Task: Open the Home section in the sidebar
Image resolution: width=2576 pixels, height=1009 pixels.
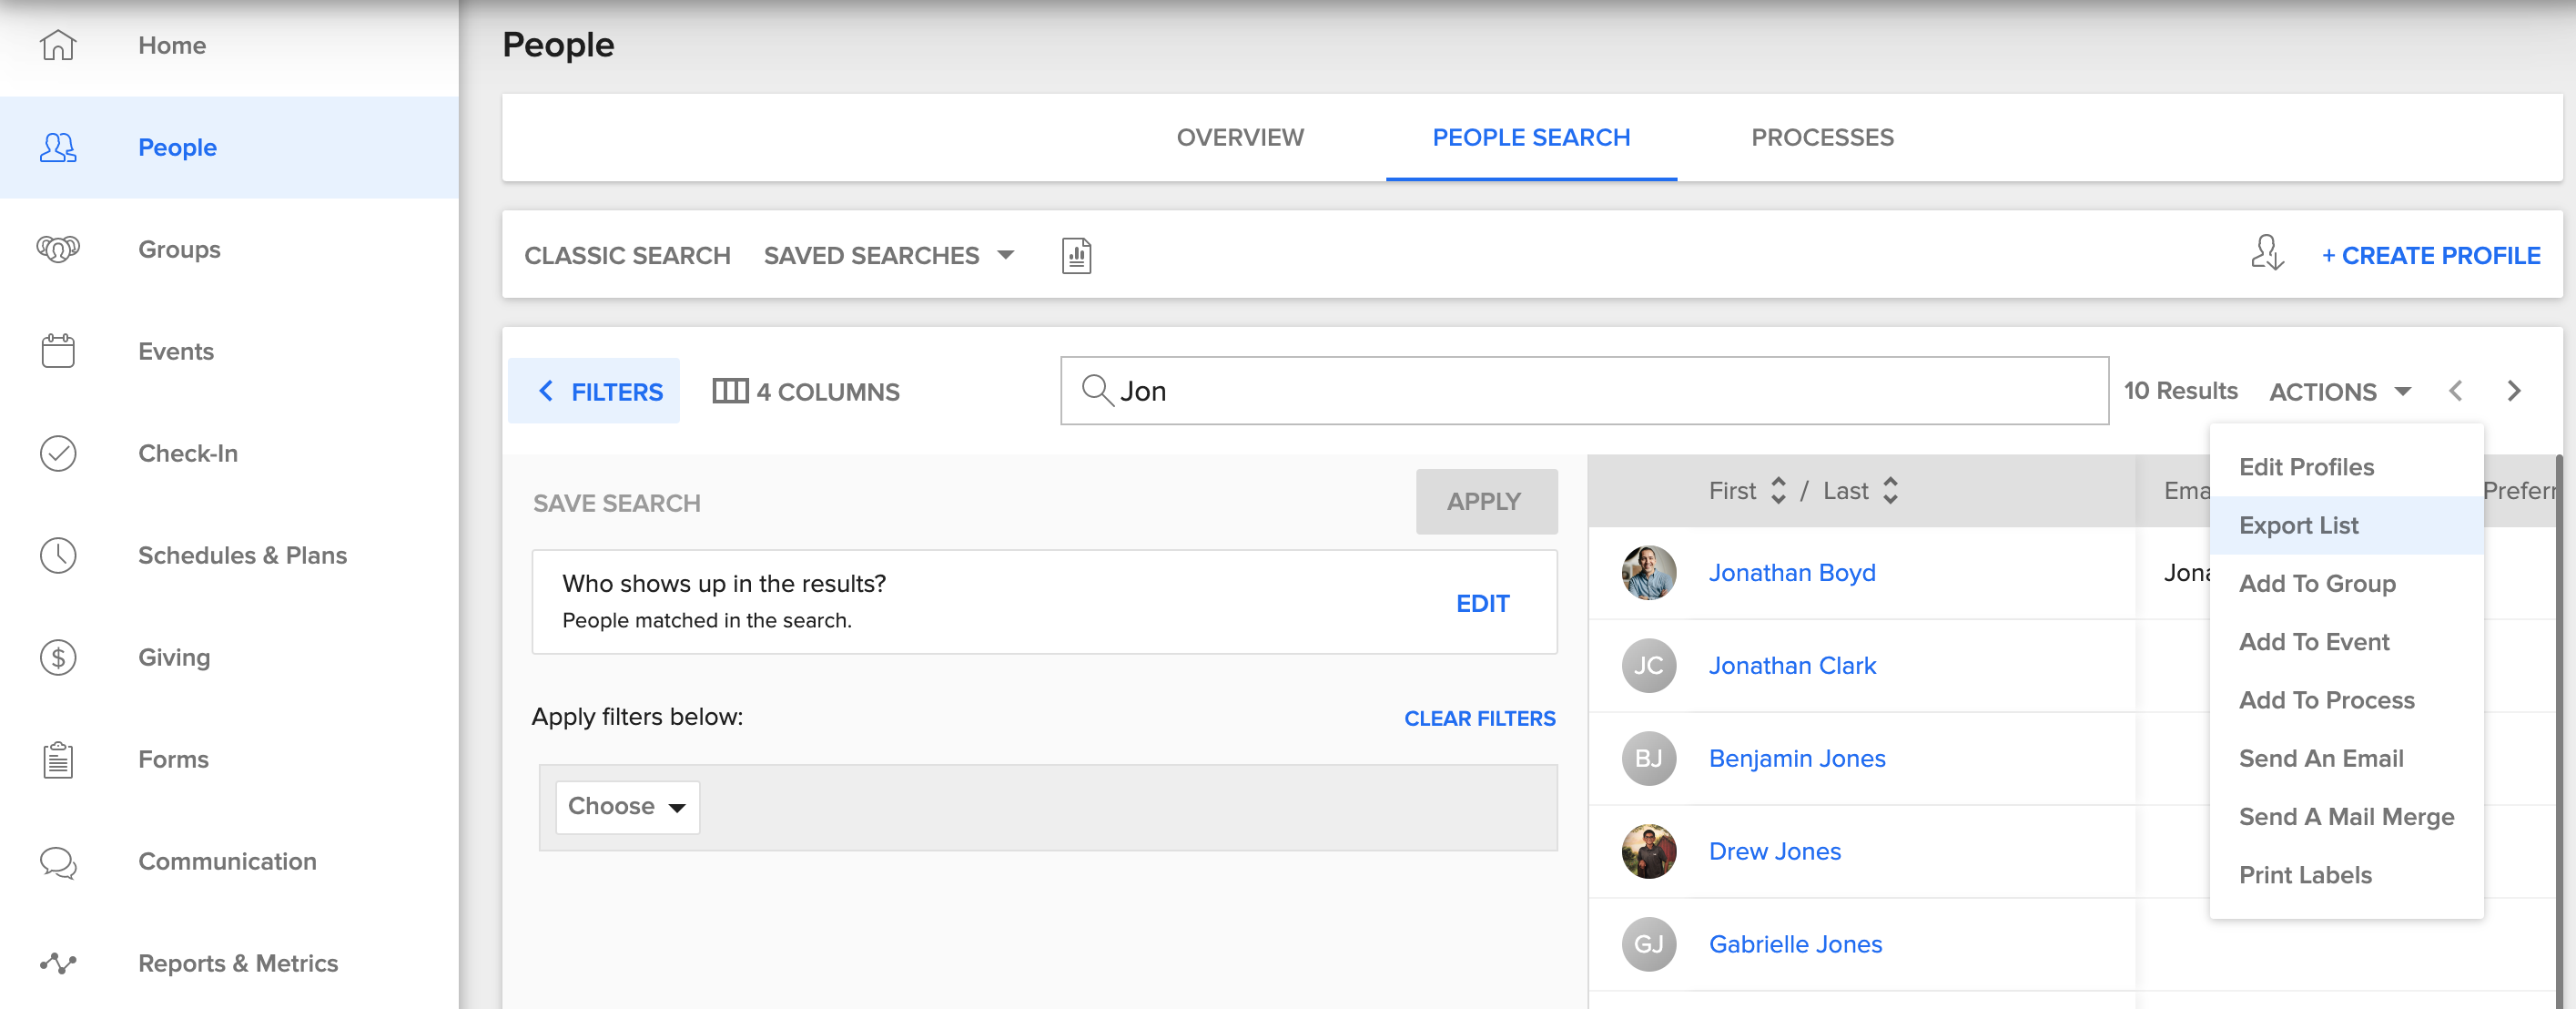Action: point(171,45)
